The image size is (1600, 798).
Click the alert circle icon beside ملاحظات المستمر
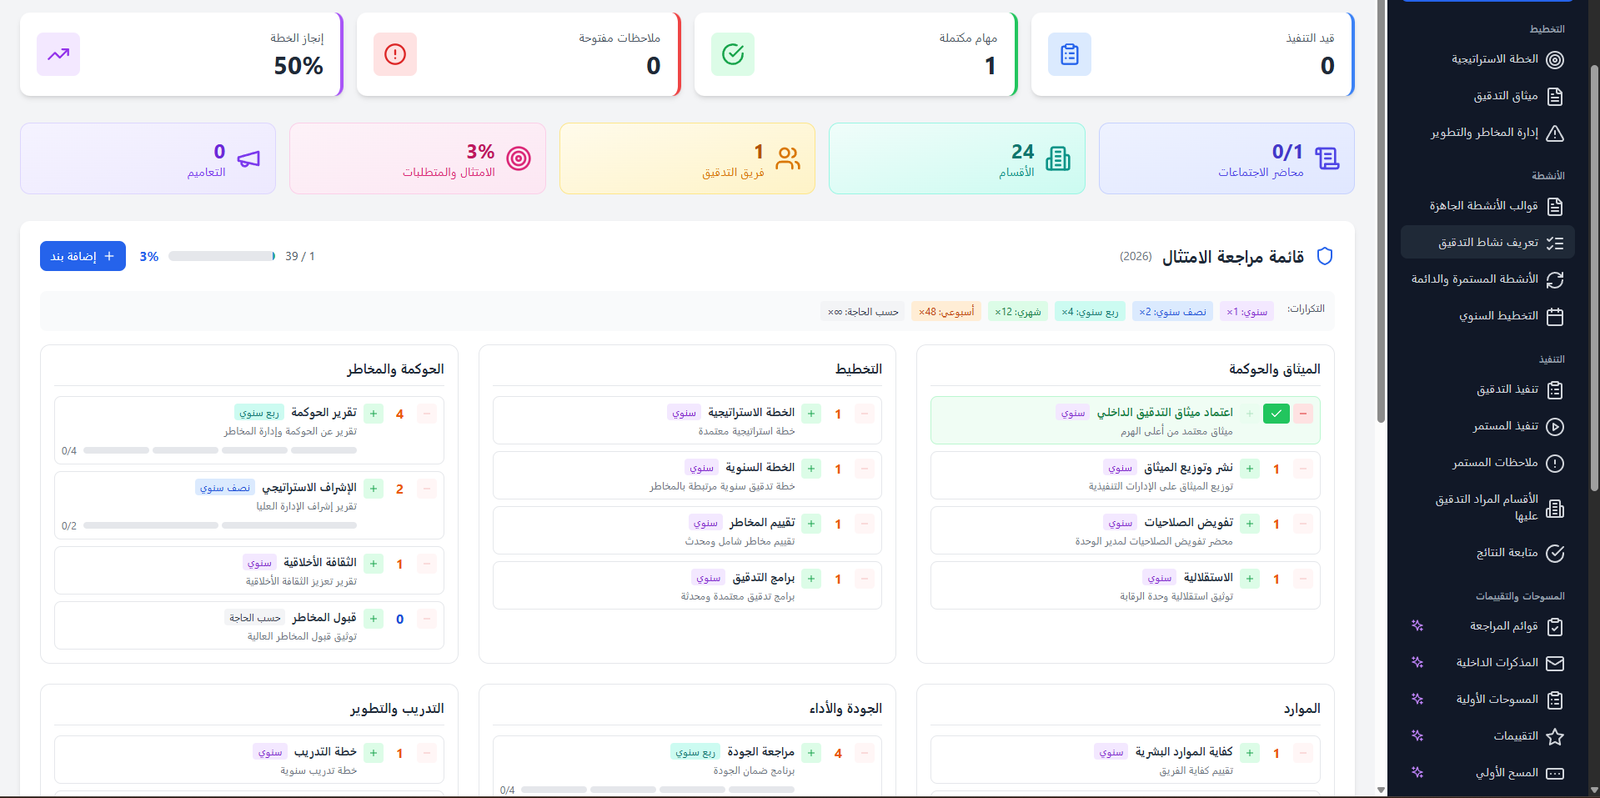[1555, 463]
